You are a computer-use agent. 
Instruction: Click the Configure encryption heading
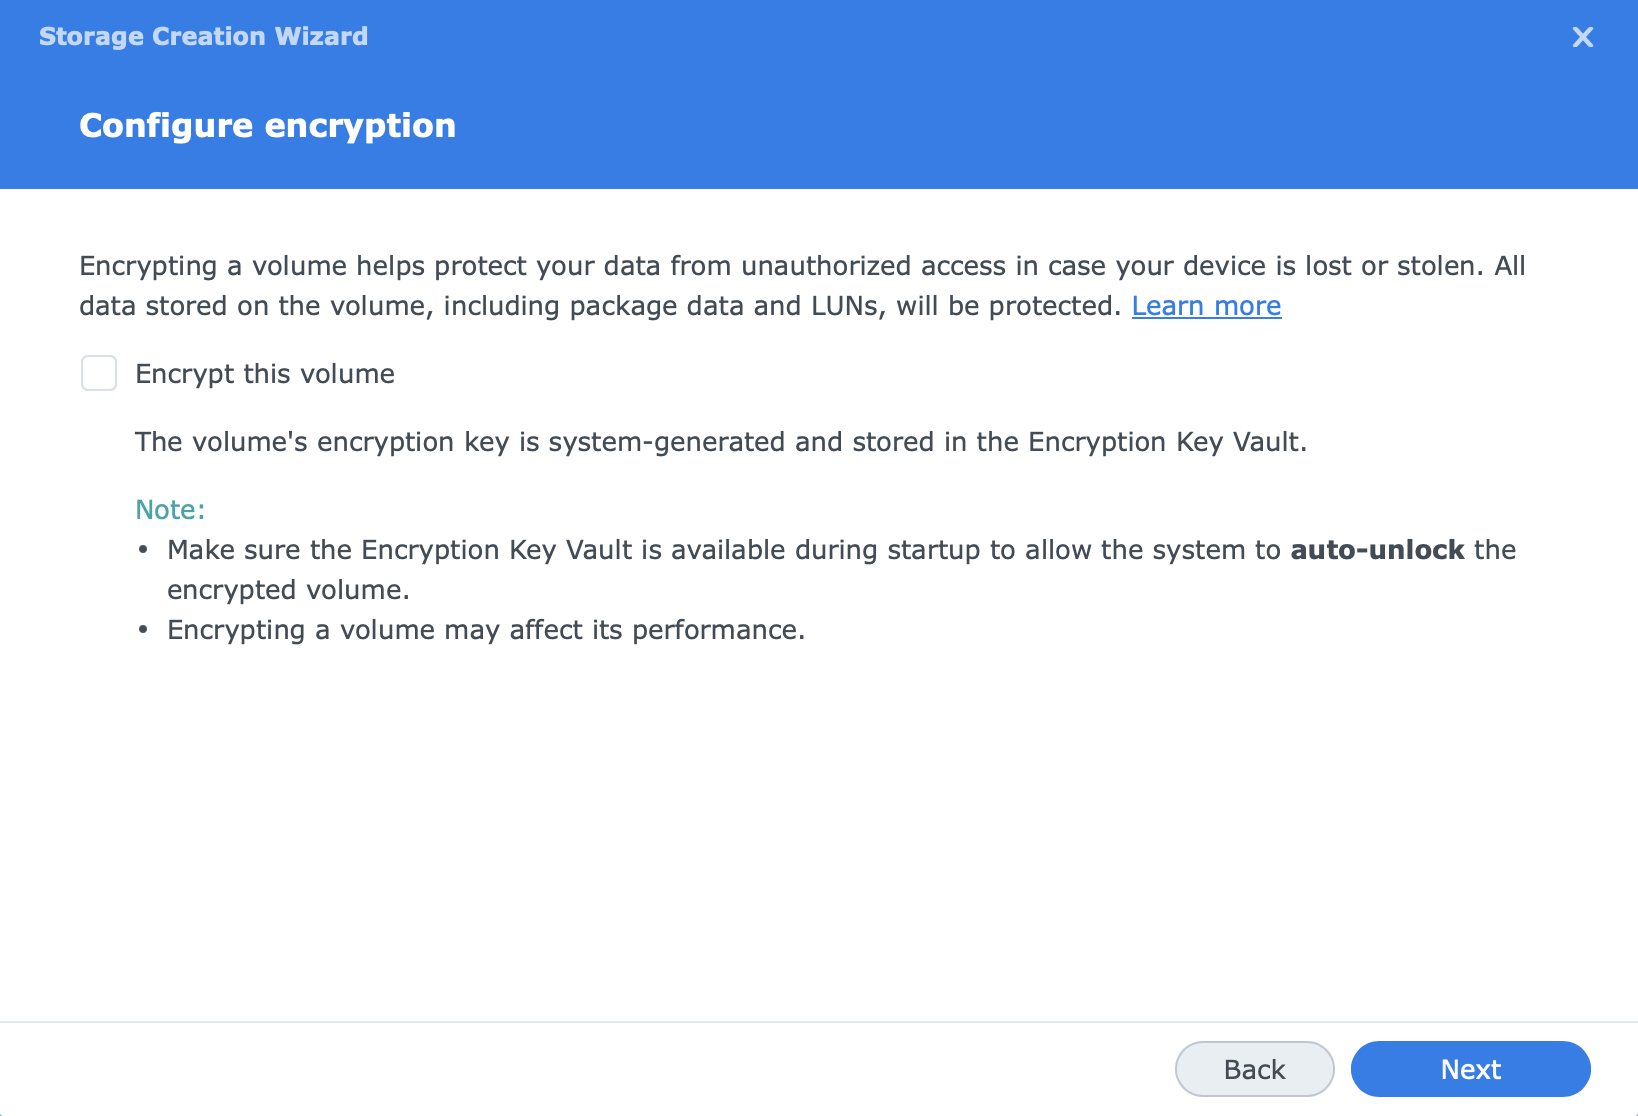point(267,125)
